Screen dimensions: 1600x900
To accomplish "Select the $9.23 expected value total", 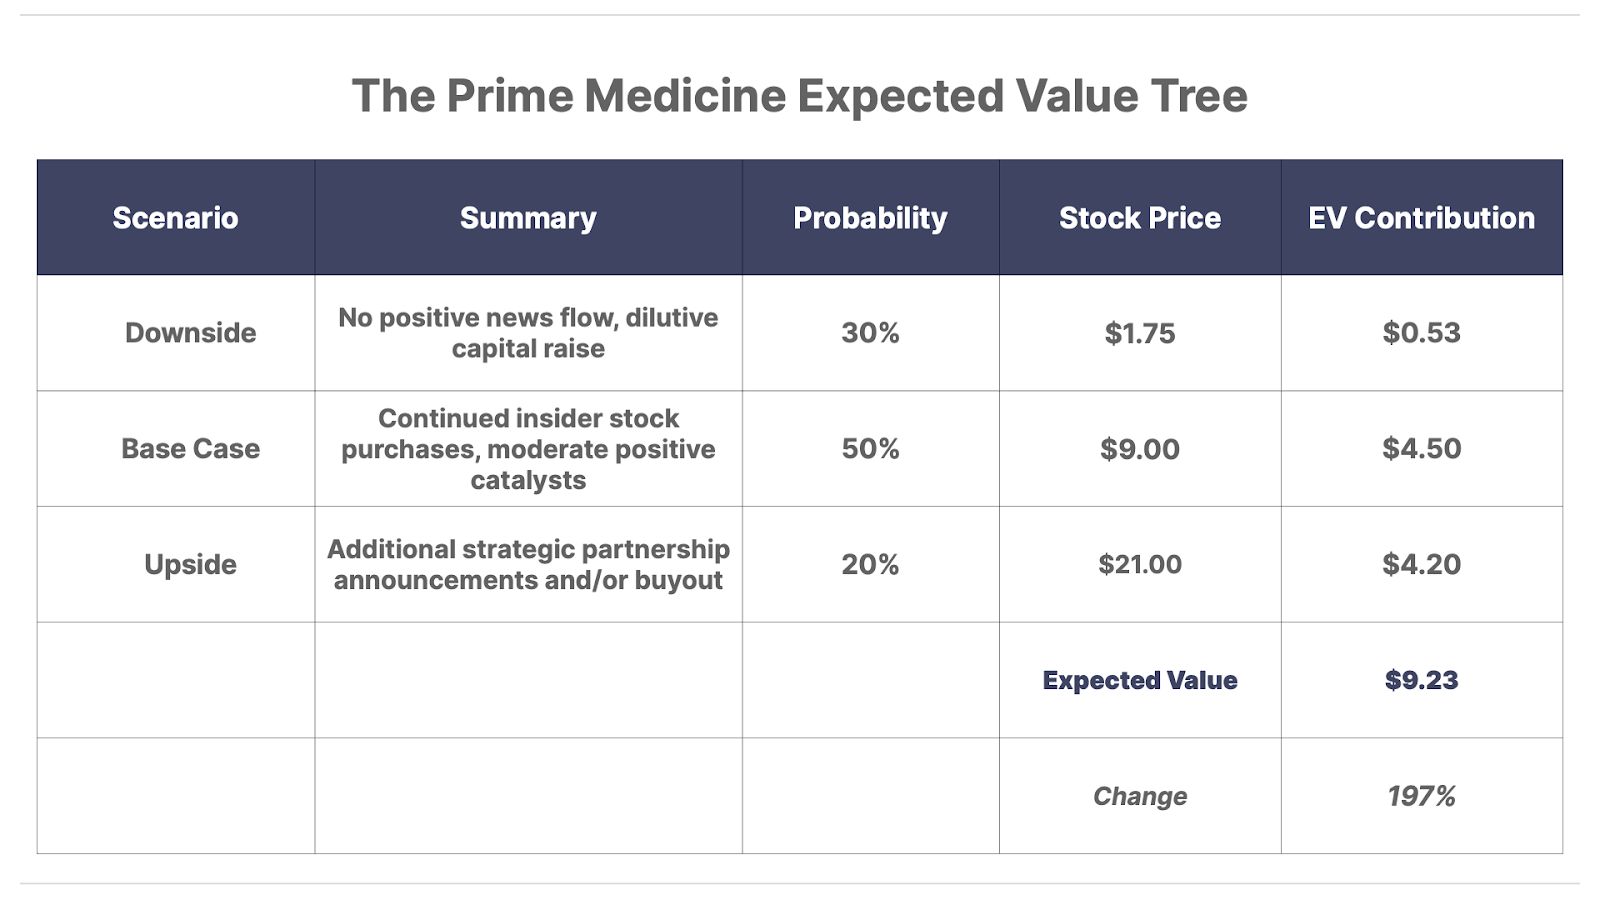I will (x=1421, y=681).
